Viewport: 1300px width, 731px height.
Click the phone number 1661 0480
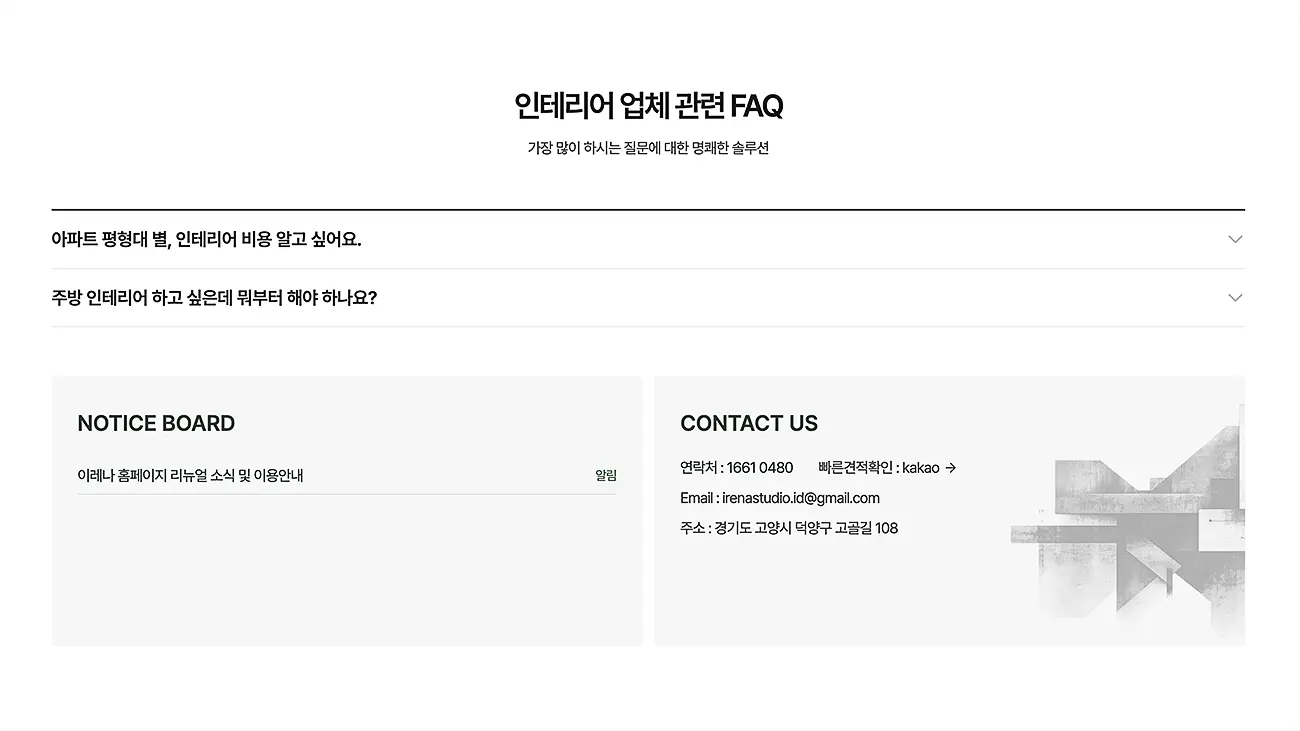(760, 468)
